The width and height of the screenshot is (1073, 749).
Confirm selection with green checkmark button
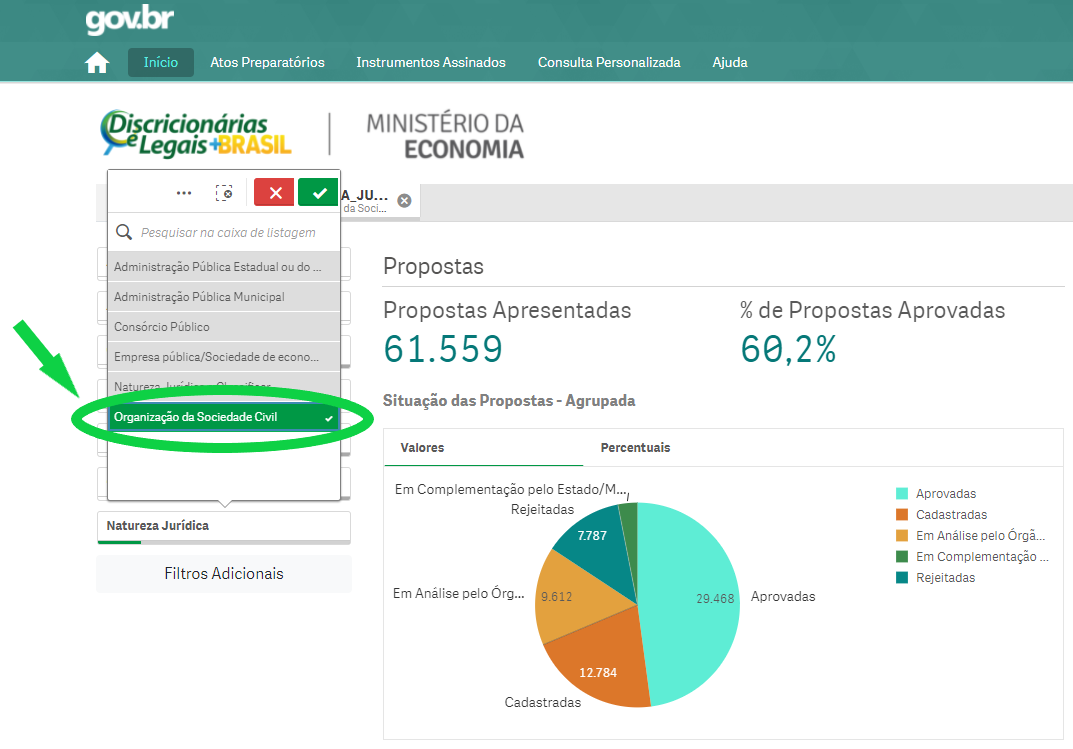(x=319, y=193)
